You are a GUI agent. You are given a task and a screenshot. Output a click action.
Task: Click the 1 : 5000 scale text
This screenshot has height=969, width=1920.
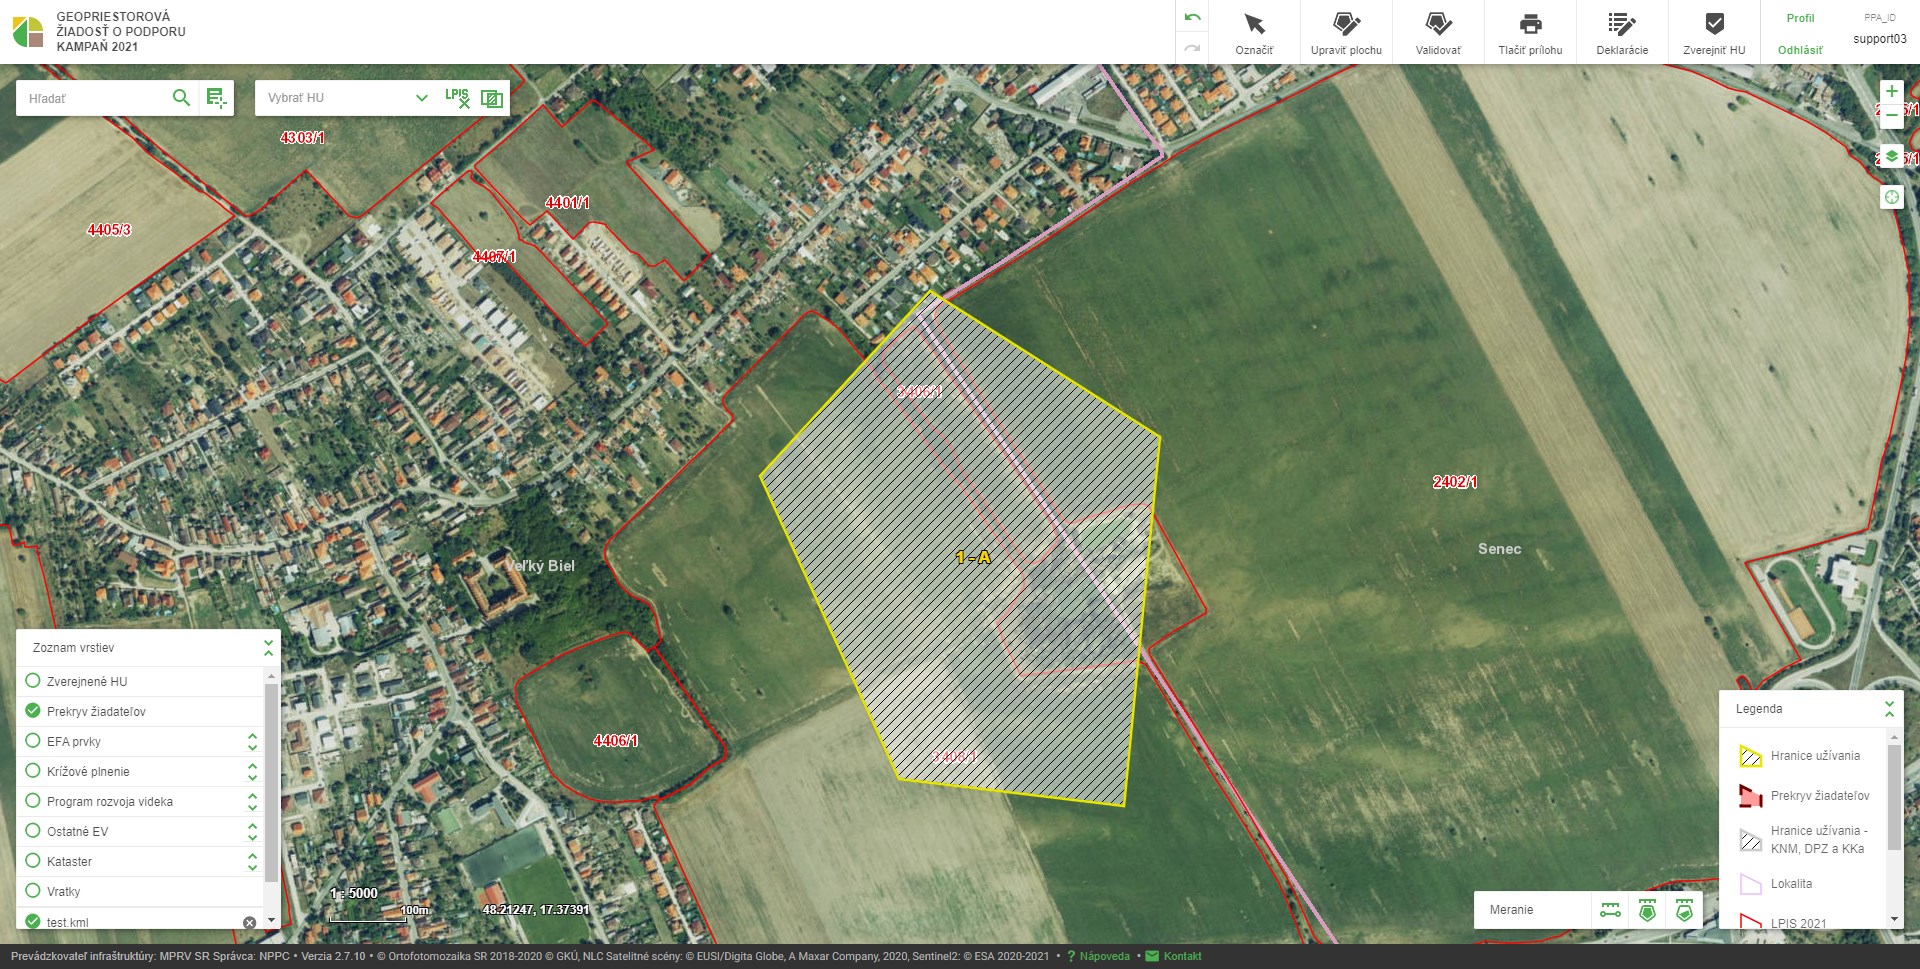[x=354, y=893]
